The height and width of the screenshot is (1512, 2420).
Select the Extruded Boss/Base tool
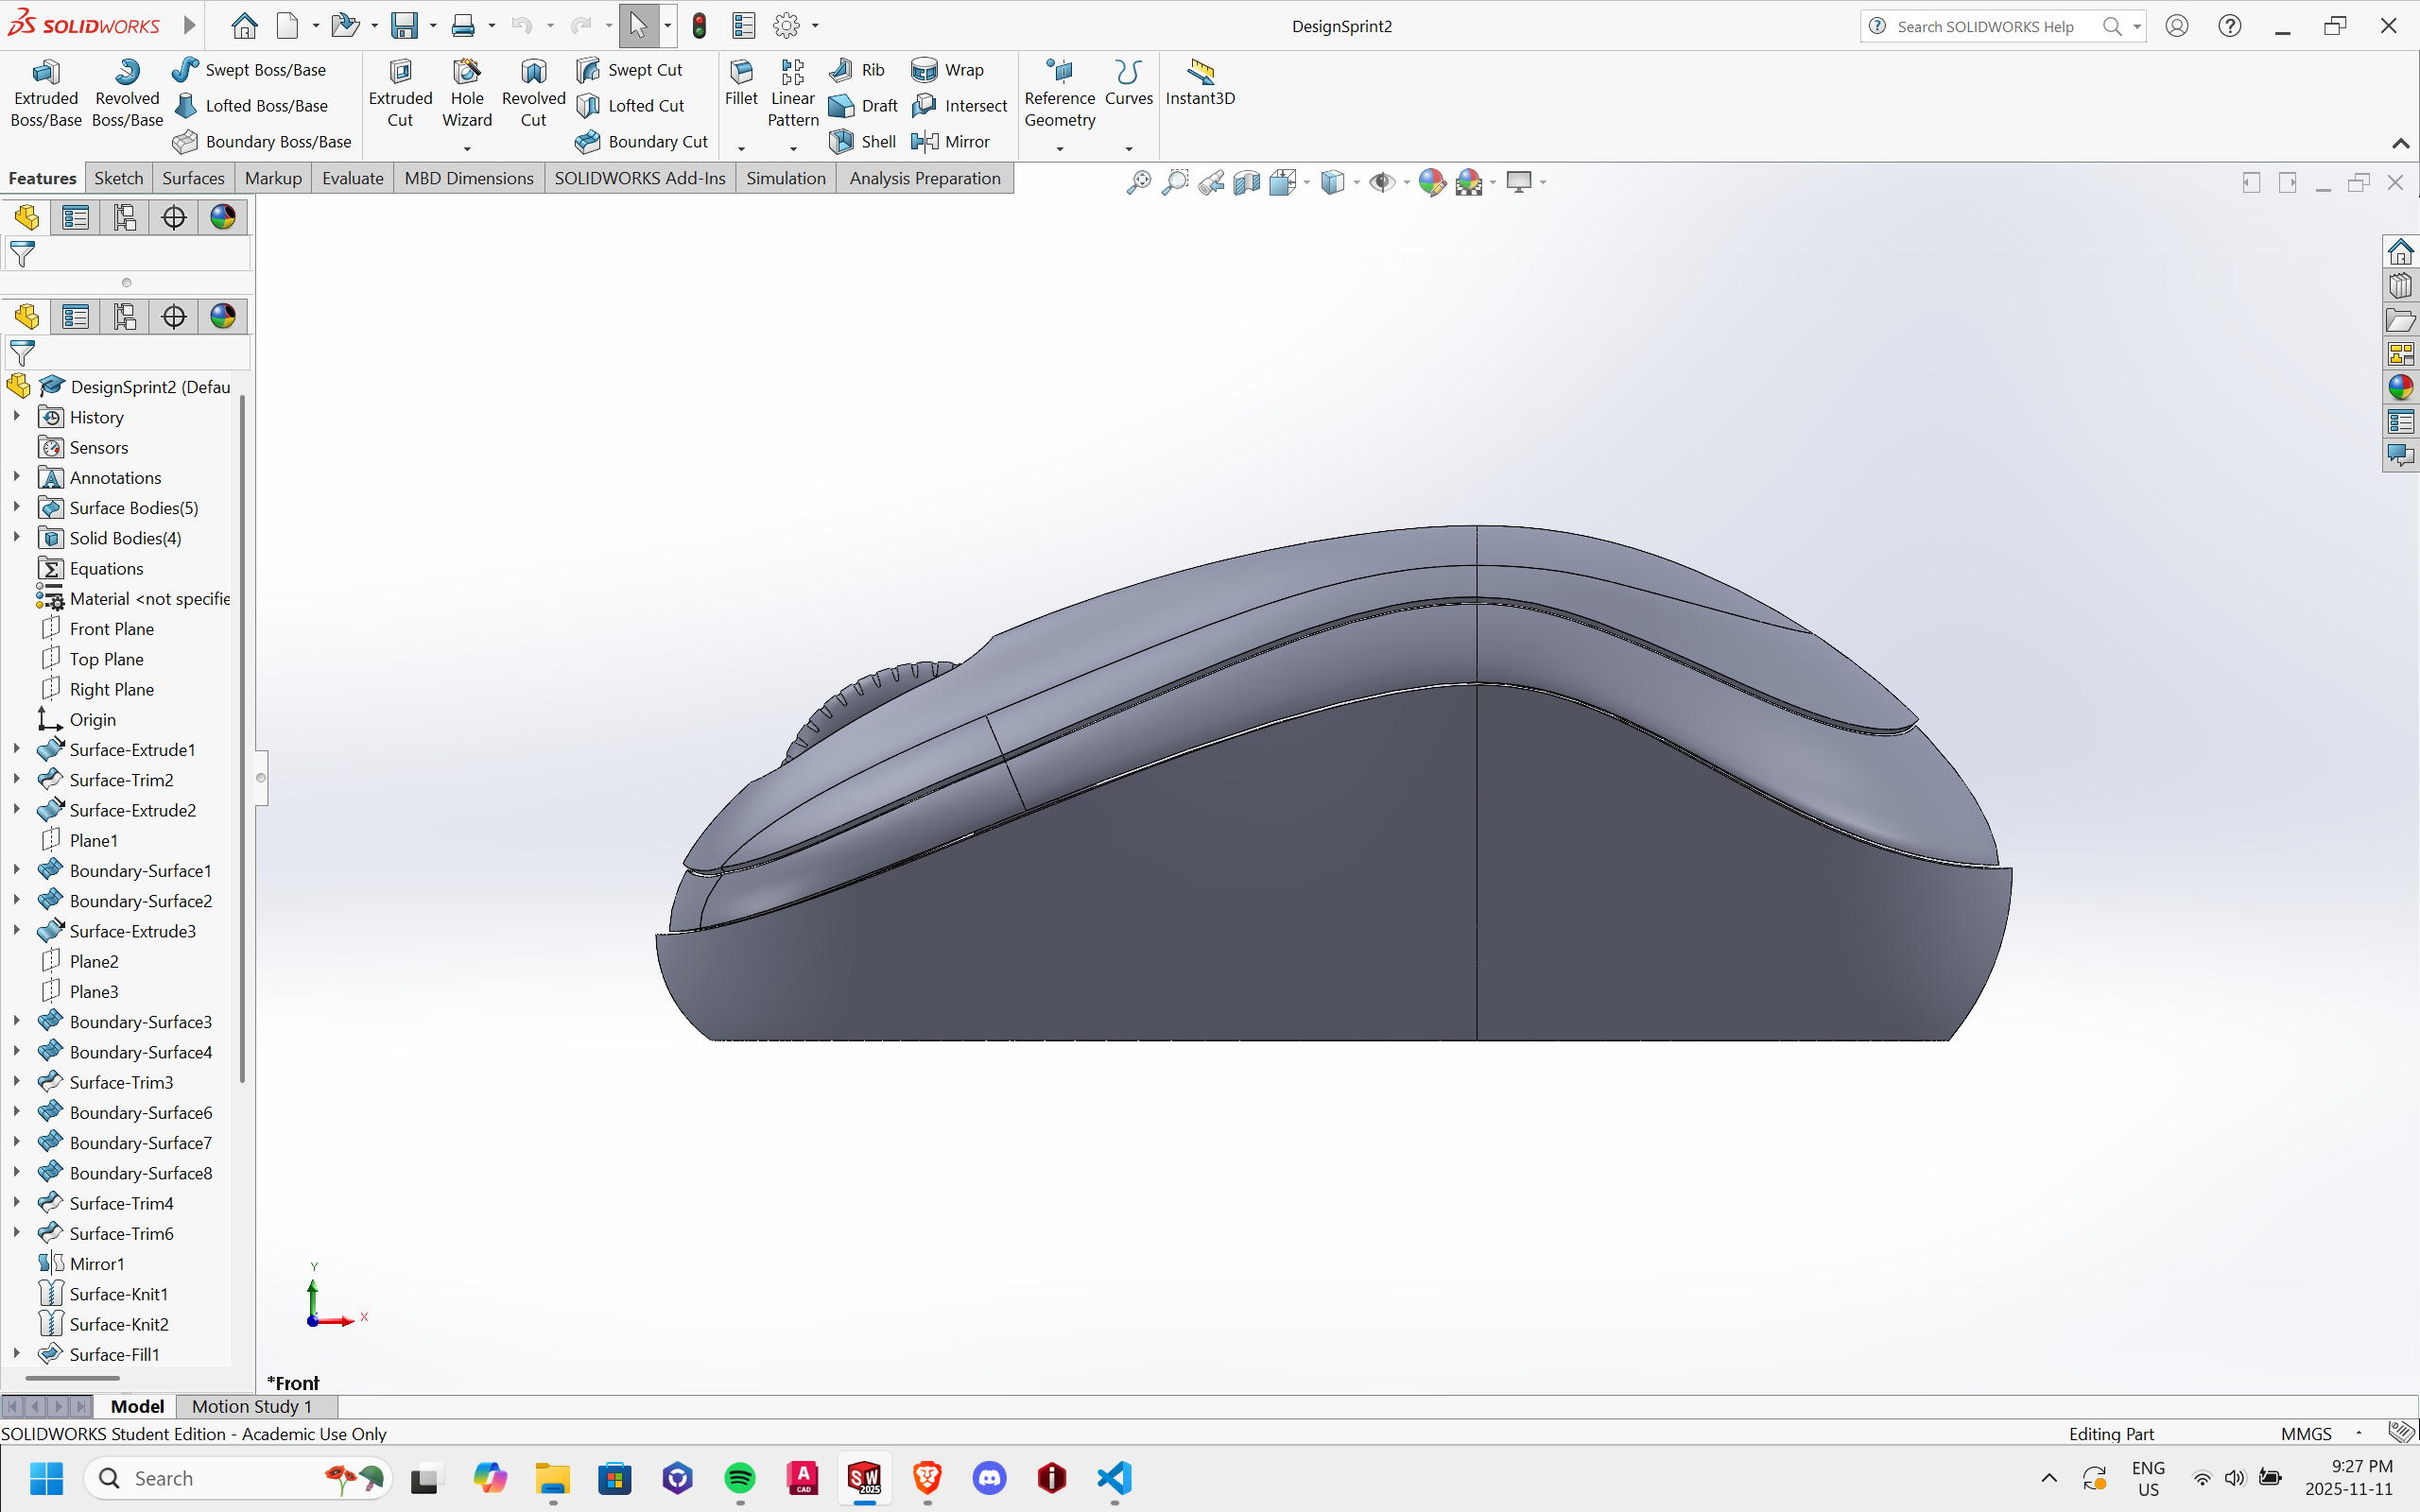tap(45, 92)
